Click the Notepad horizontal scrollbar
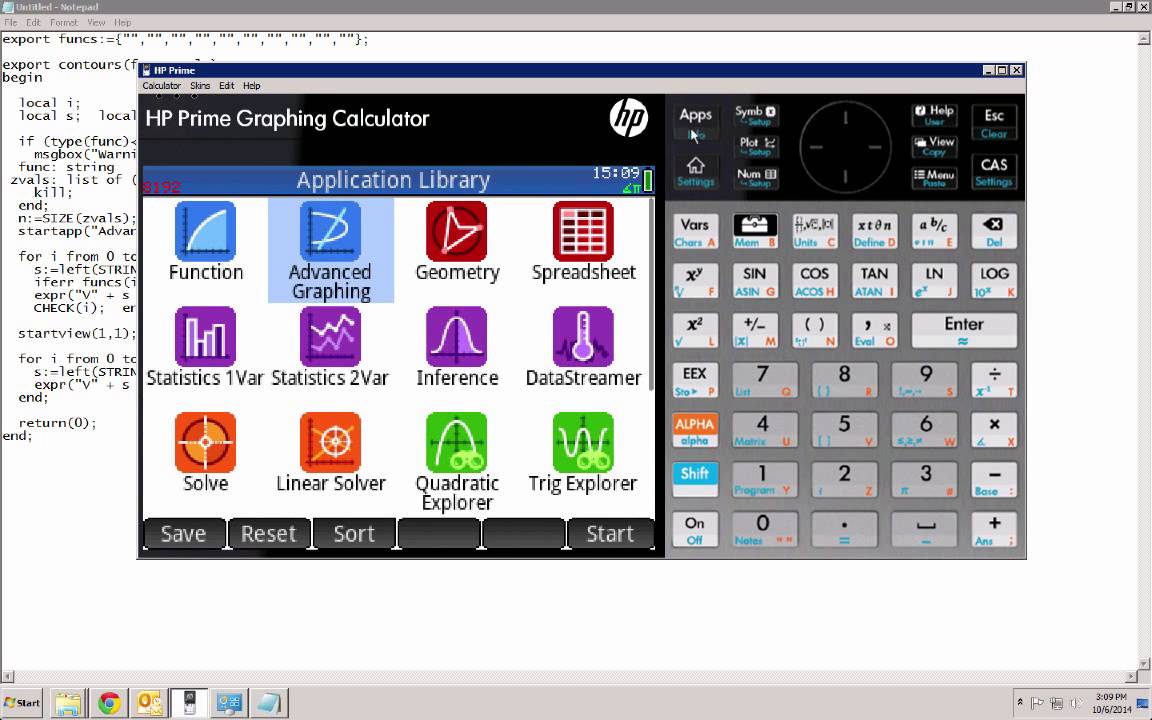Viewport: 1152px width, 720px height. click(x=569, y=677)
